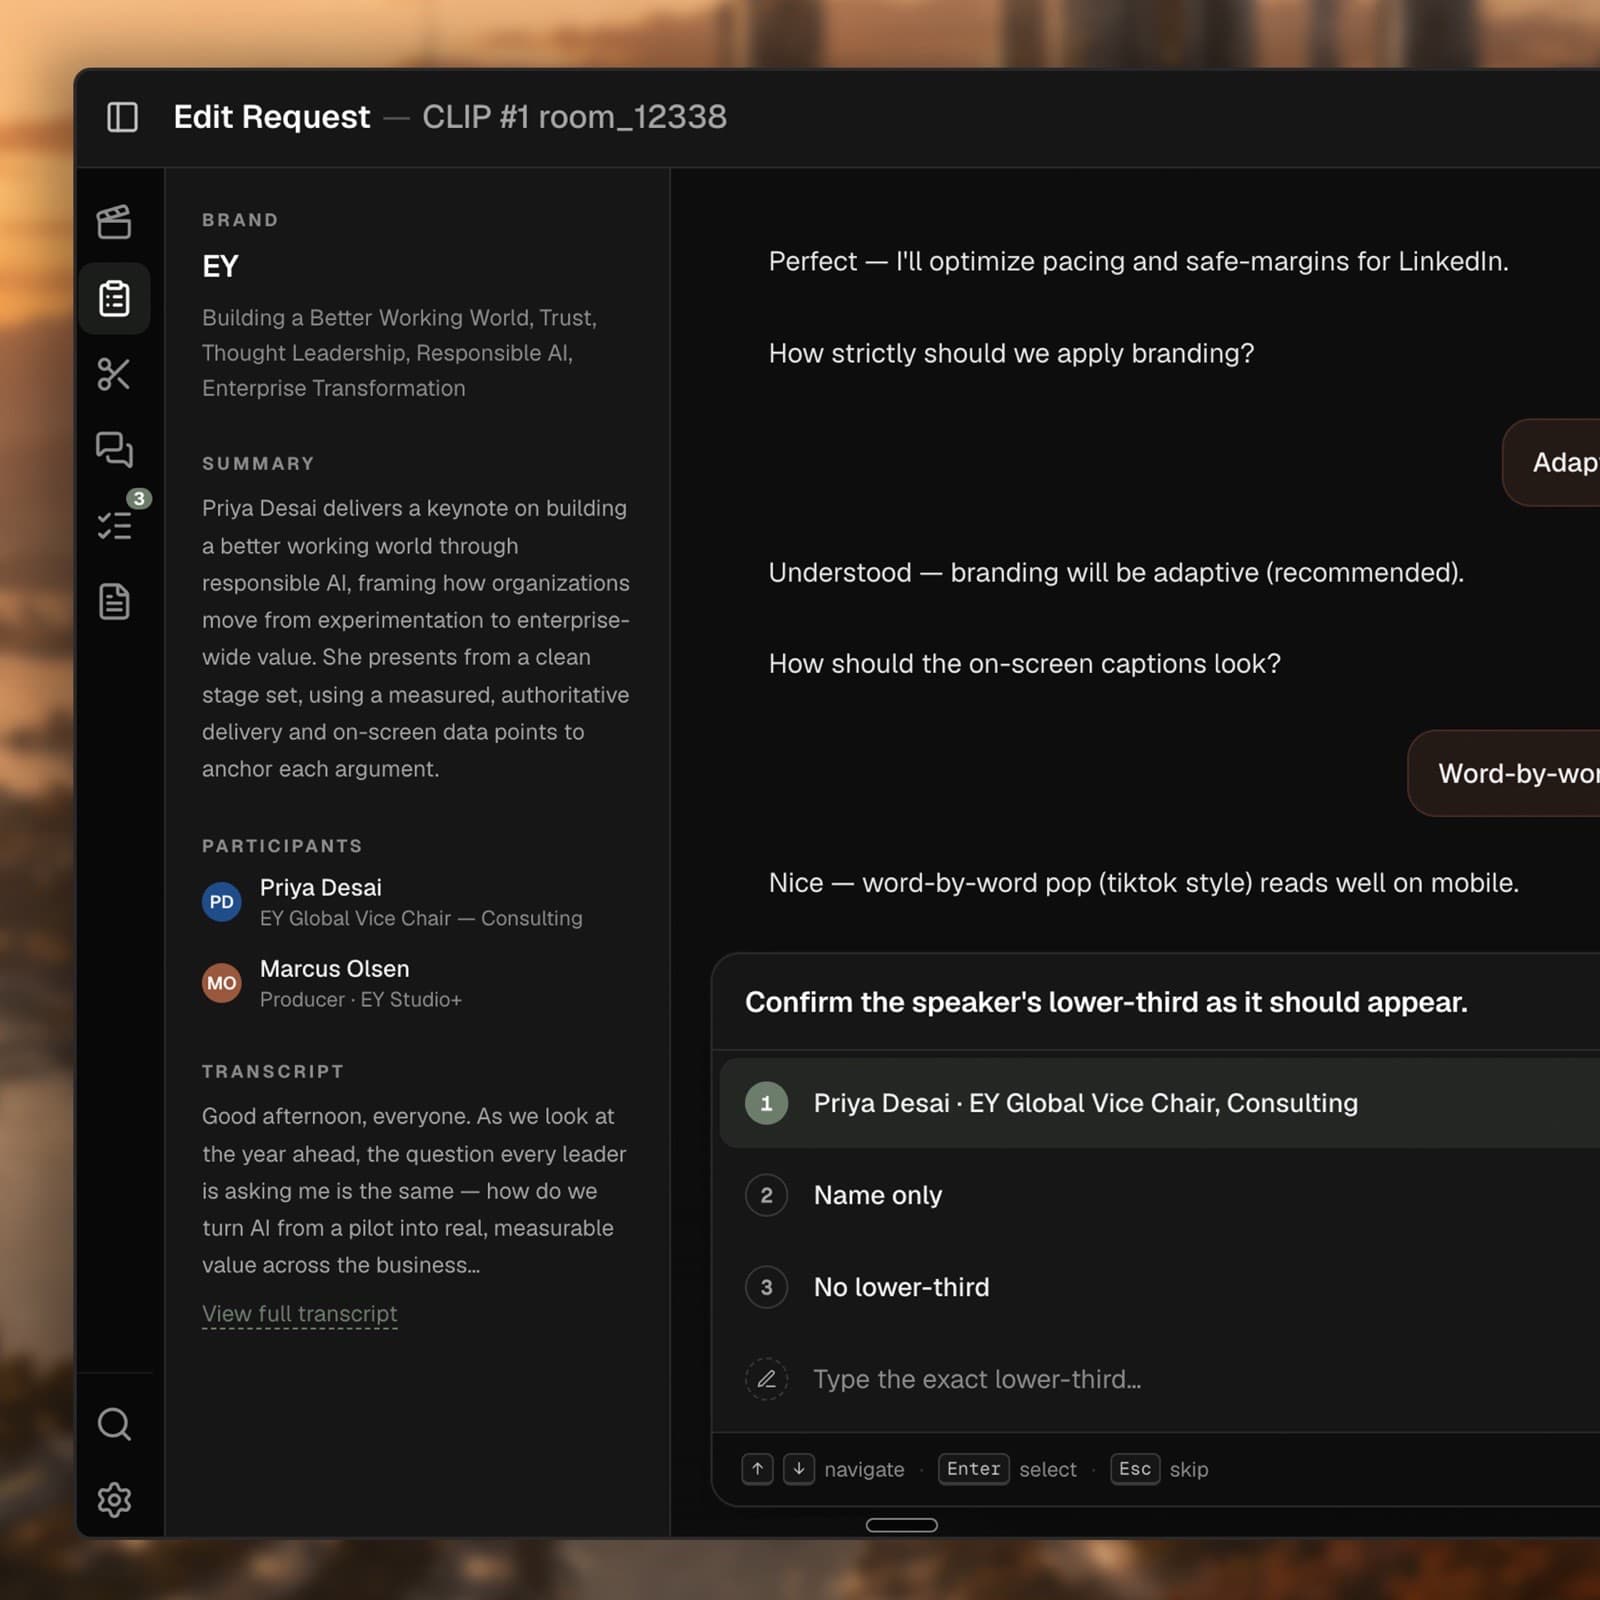1600x1600 pixels.
Task: Click 'EY Global Vice Chair — Consulting' subtitle
Action: (421, 918)
